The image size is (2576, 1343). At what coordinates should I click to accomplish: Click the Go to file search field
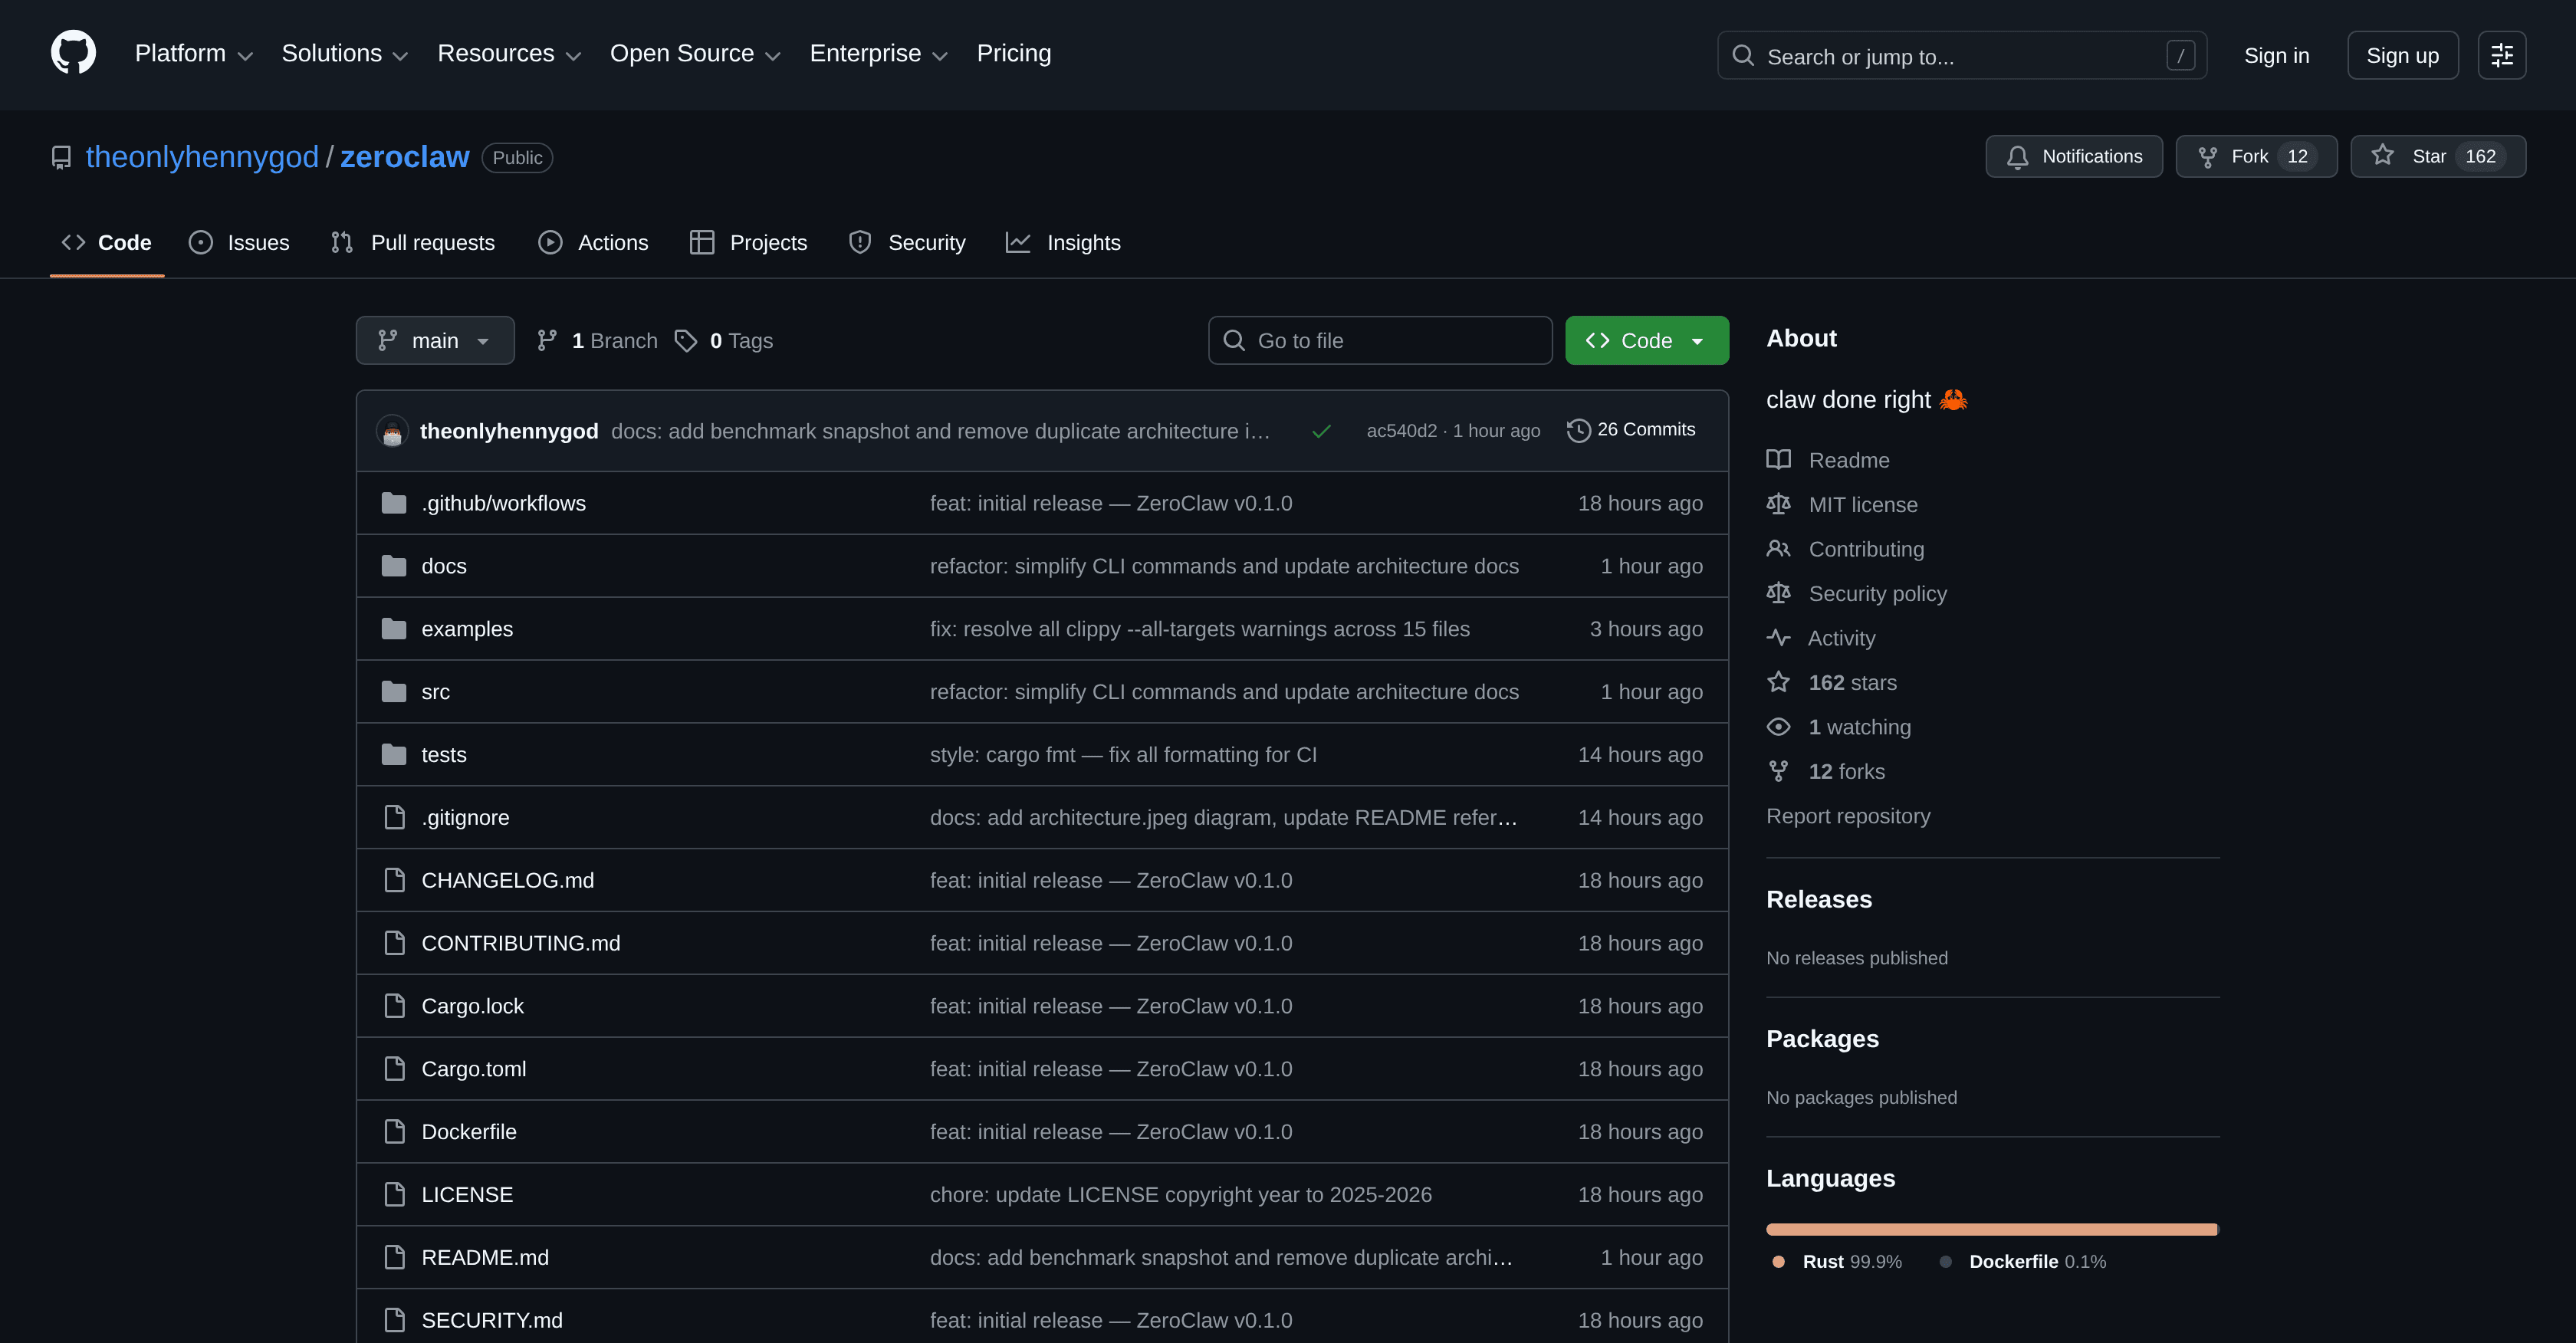(1380, 340)
